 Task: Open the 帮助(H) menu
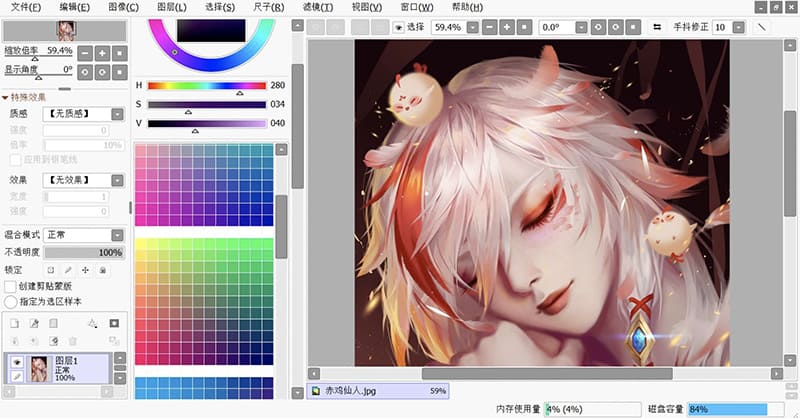pos(467,7)
